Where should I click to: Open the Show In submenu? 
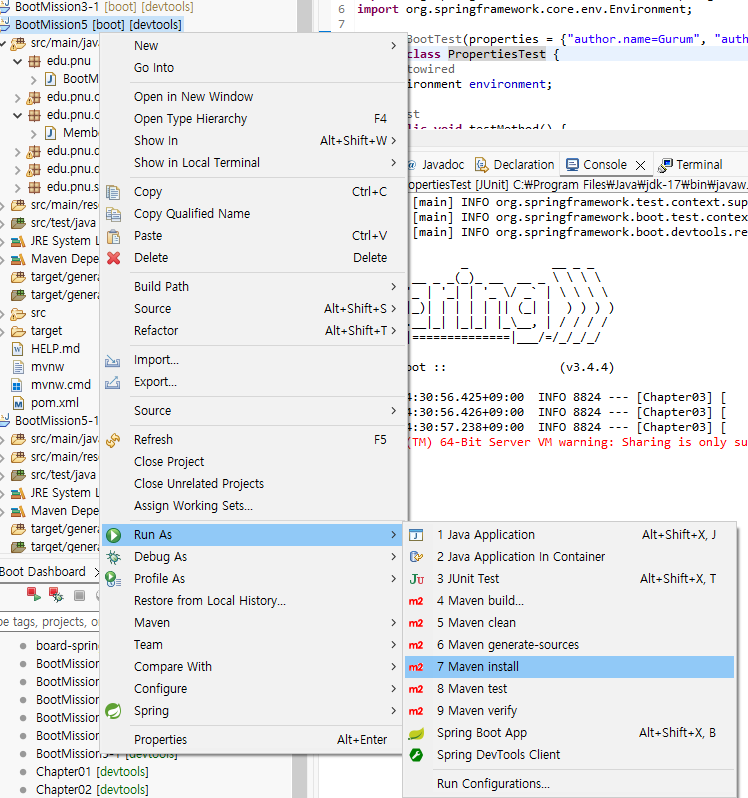point(254,141)
